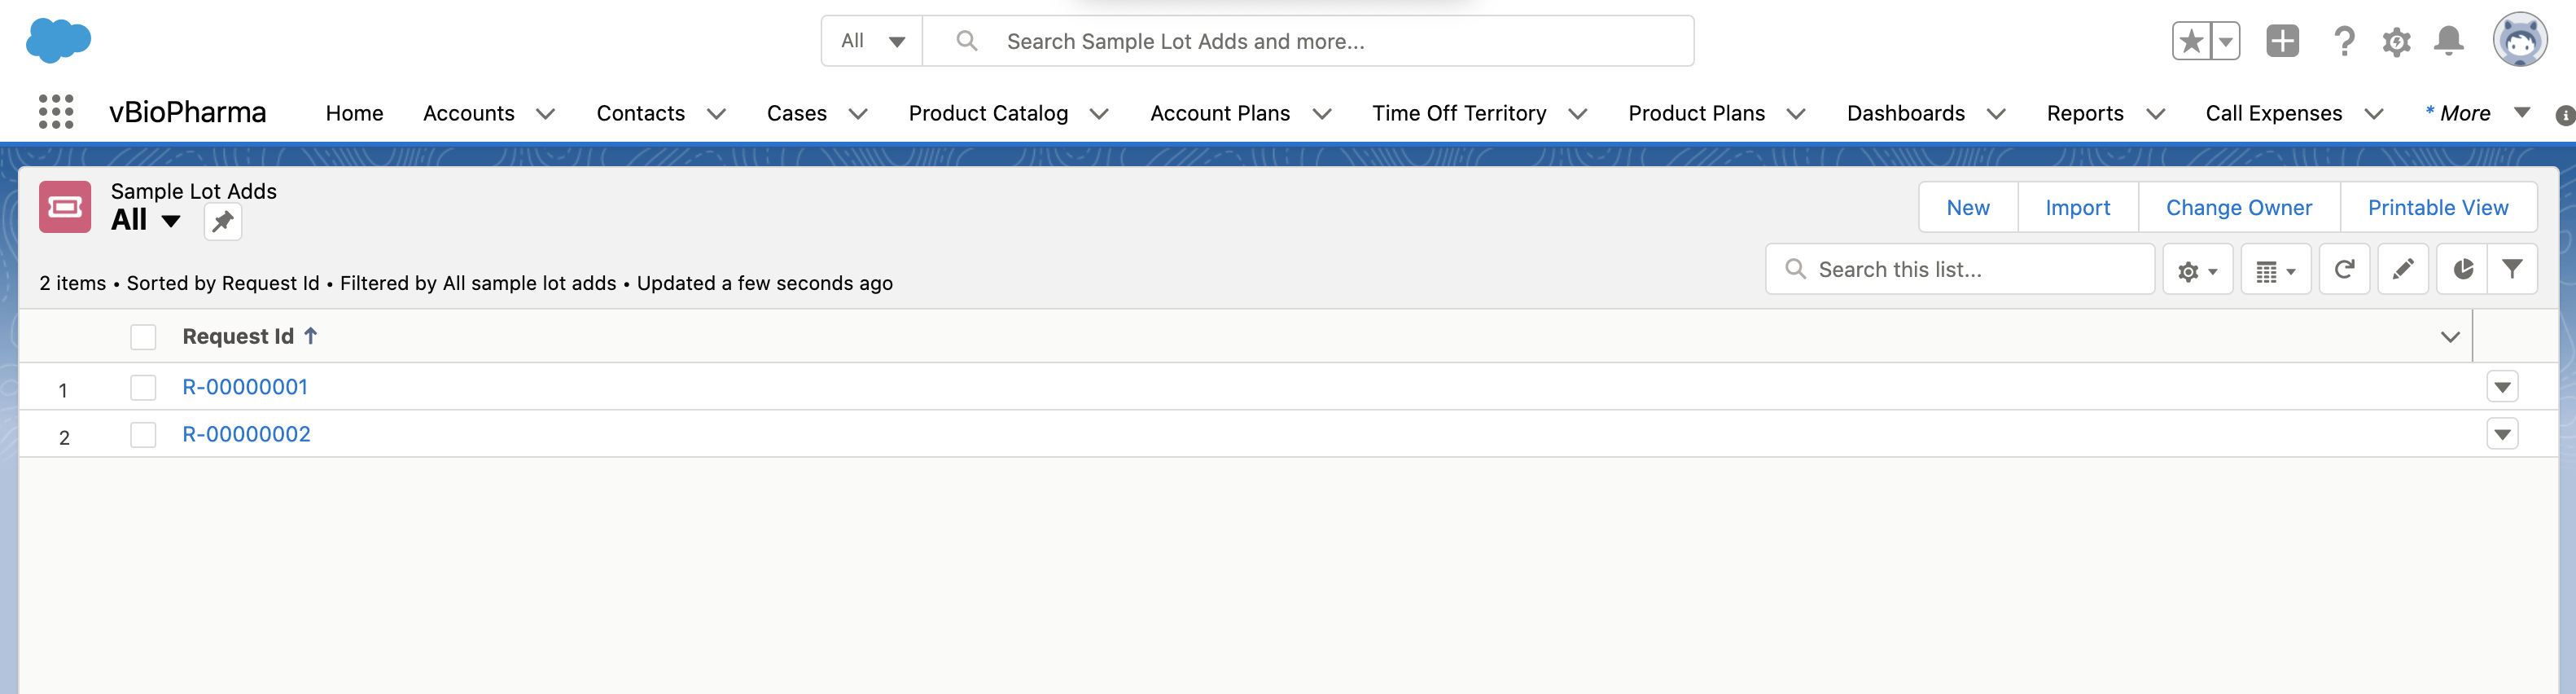Click the refresh list icon
2576x694 pixels.
(x=2343, y=269)
